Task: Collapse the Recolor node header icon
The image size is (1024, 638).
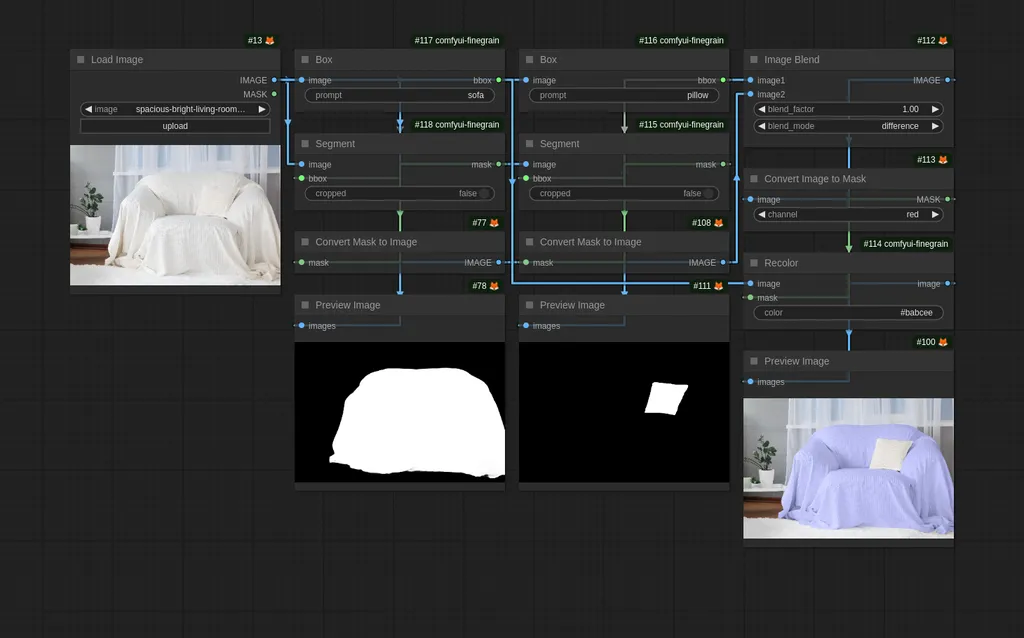Action: pyautogui.click(x=753, y=262)
